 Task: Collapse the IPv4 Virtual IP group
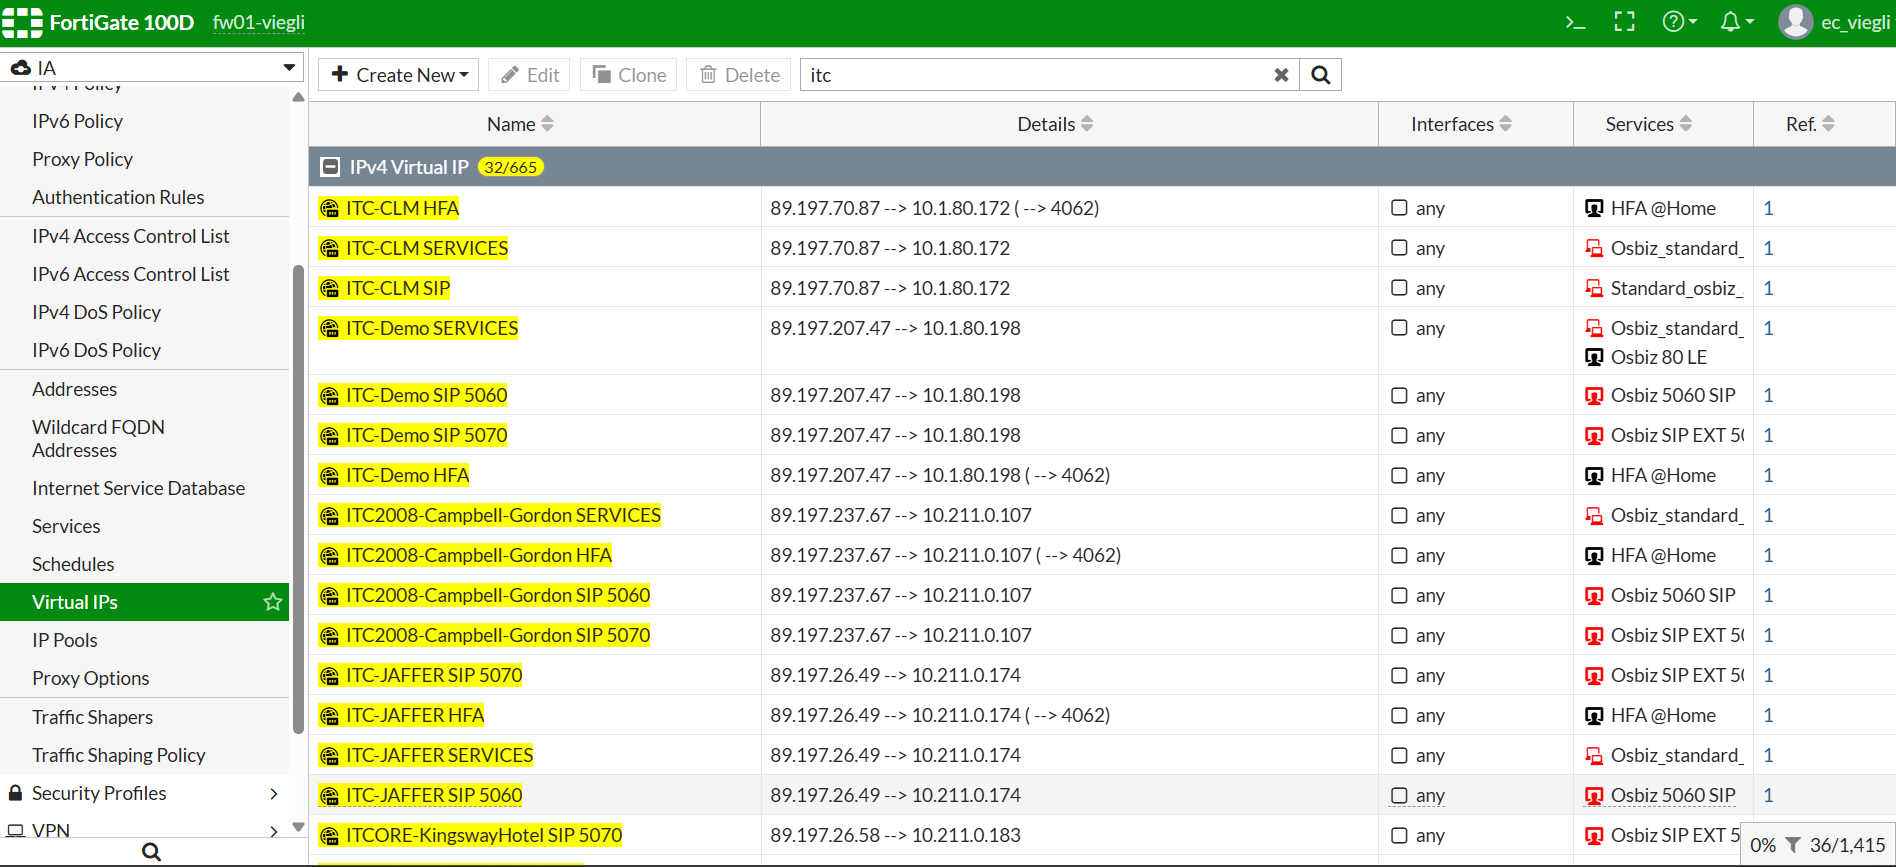click(x=329, y=167)
